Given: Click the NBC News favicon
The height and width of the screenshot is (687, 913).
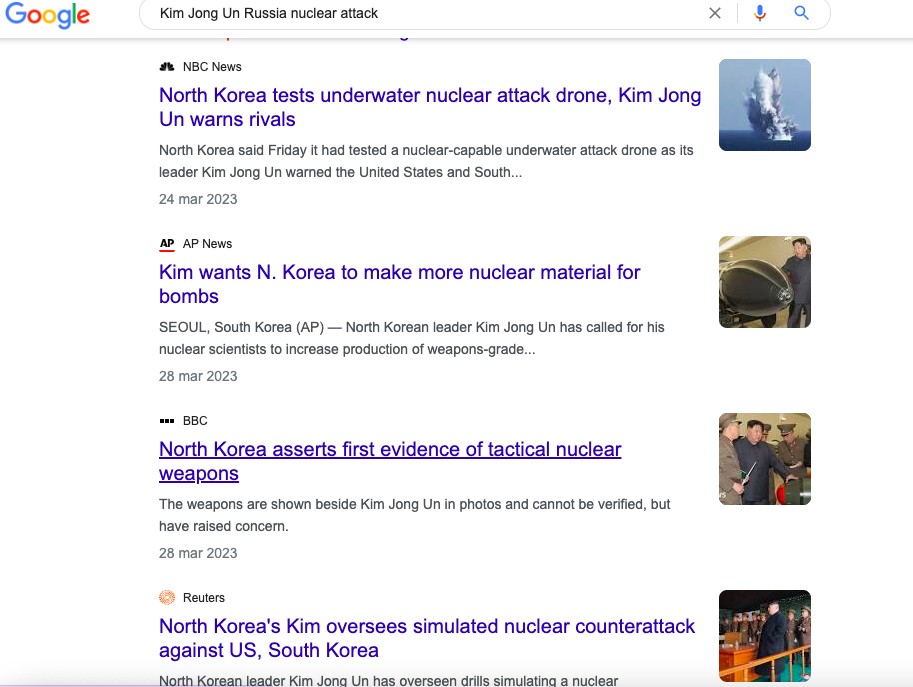Looking at the screenshot, I should point(167,67).
